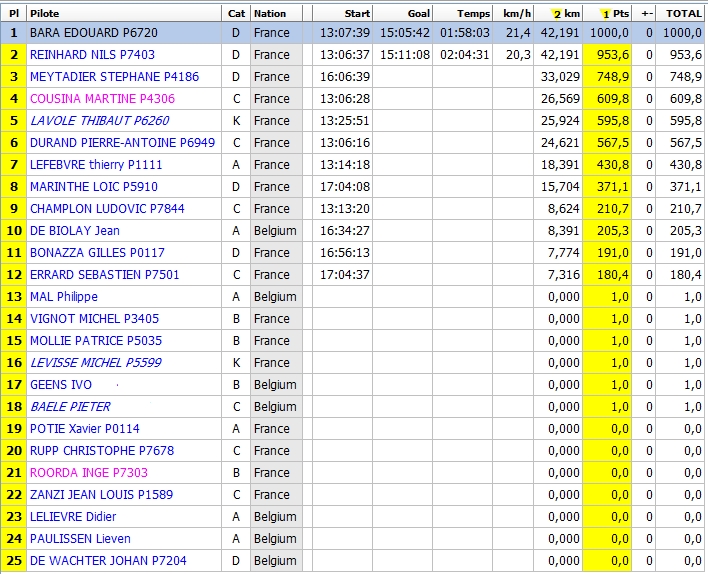The image size is (708, 574).
Task: Click the yellow sort badge 2 on km header
Action: tap(557, 14)
